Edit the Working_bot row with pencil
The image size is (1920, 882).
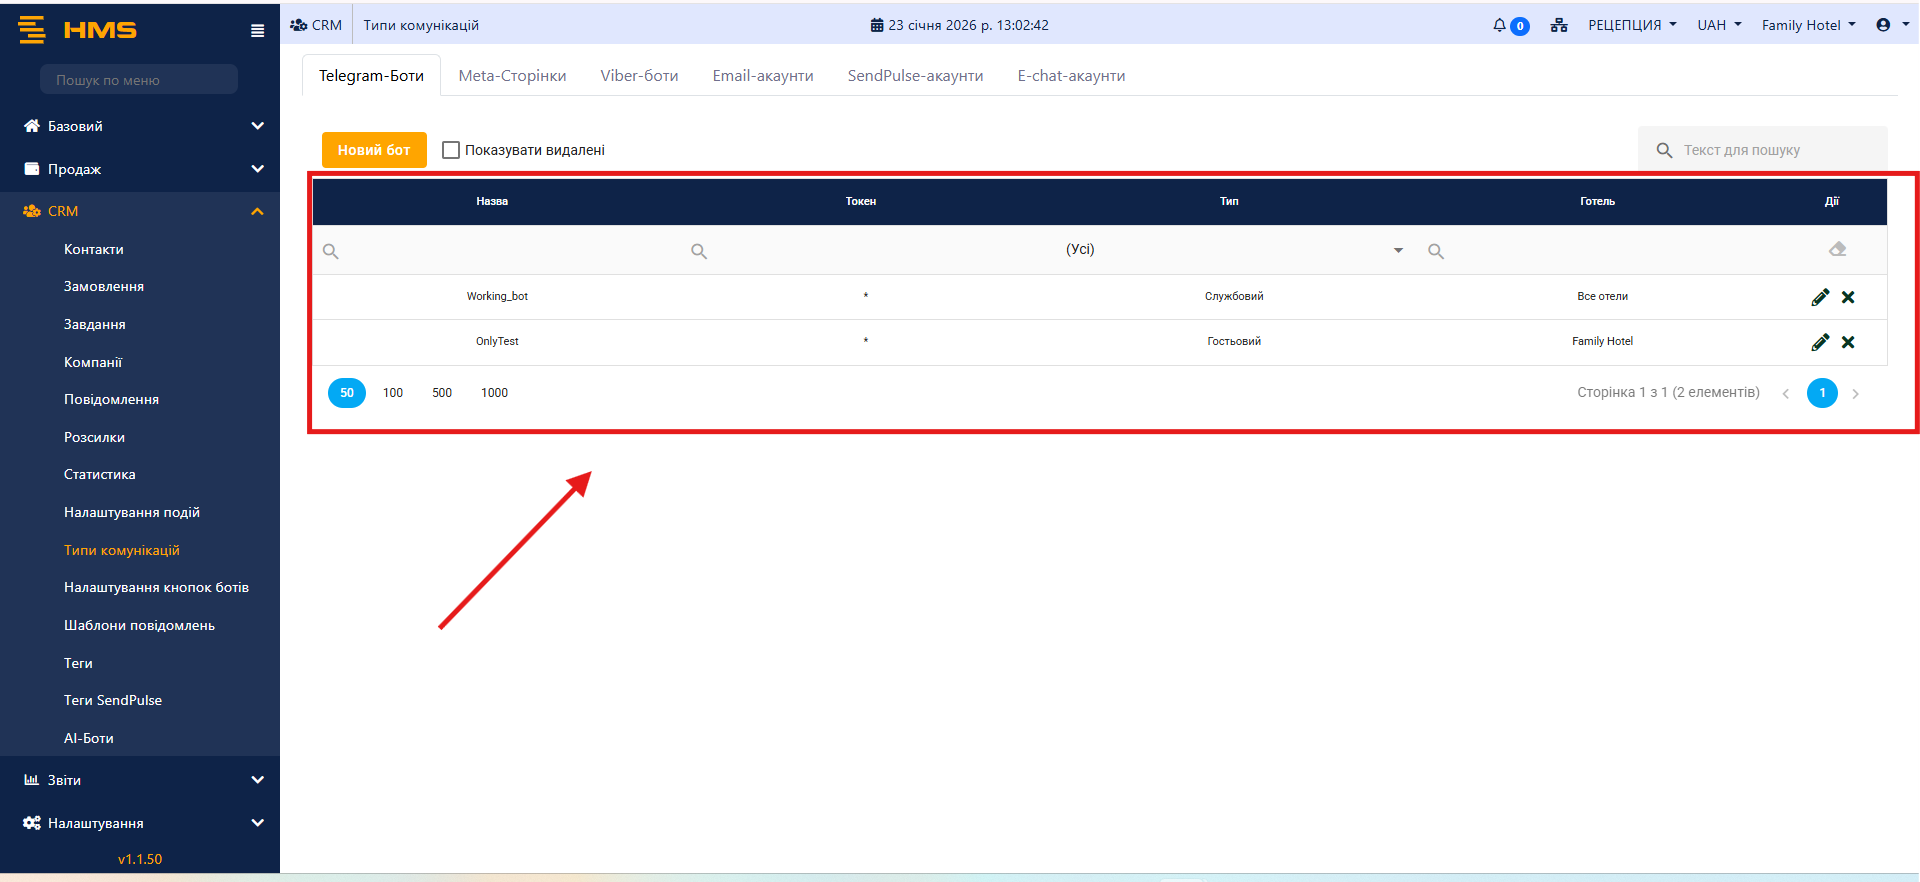1820,297
